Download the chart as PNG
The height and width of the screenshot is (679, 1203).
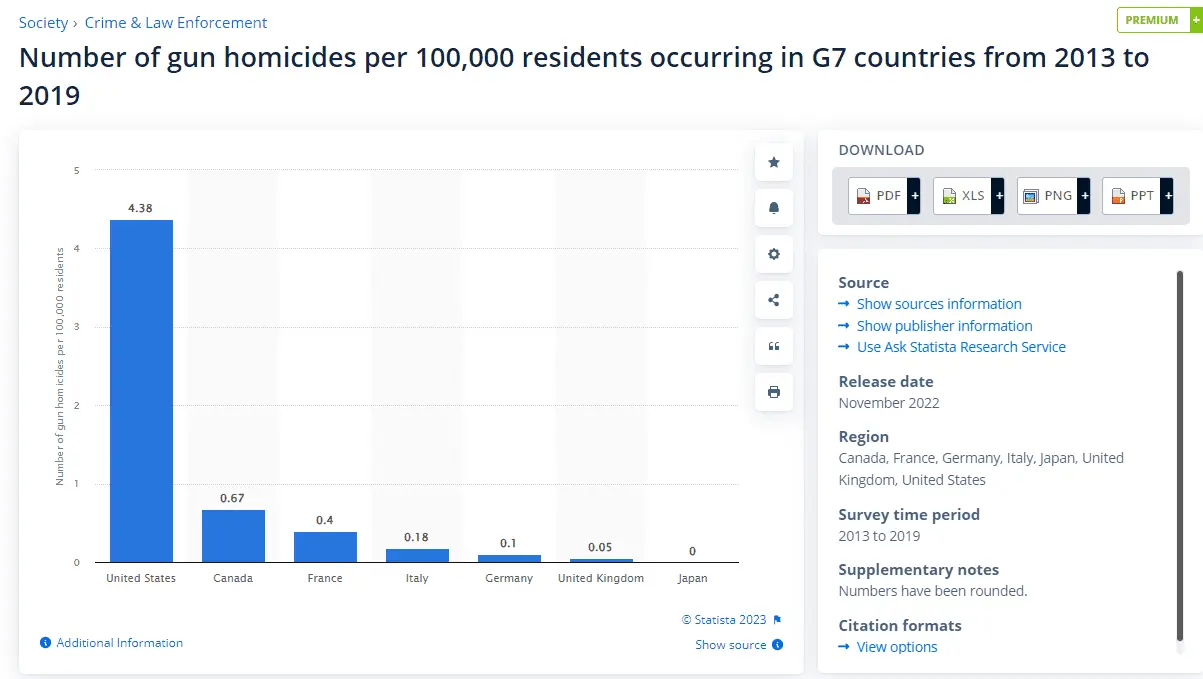1052,196
